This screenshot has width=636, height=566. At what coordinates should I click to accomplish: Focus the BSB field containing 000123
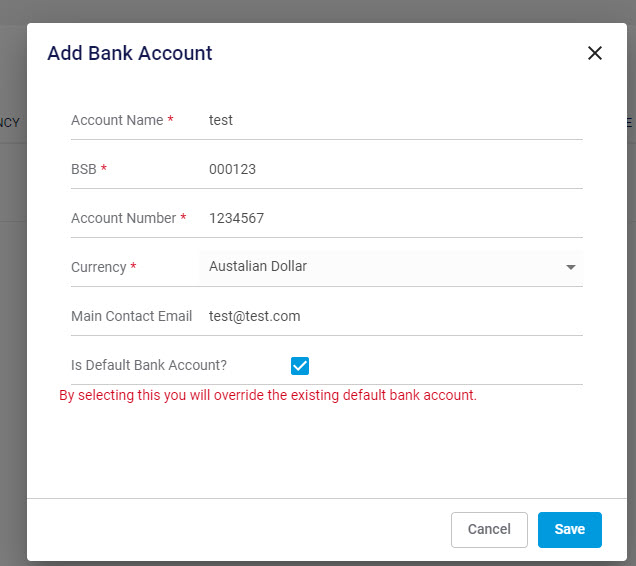point(390,169)
